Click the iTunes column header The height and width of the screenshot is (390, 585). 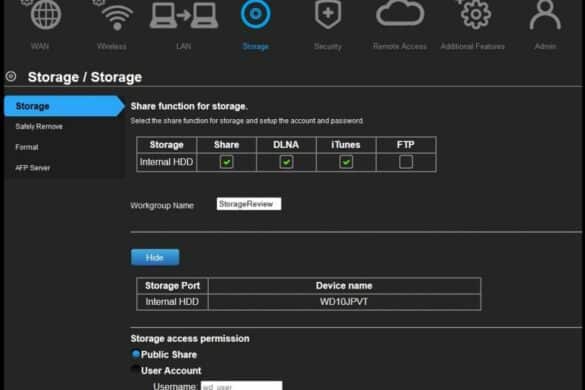346,145
